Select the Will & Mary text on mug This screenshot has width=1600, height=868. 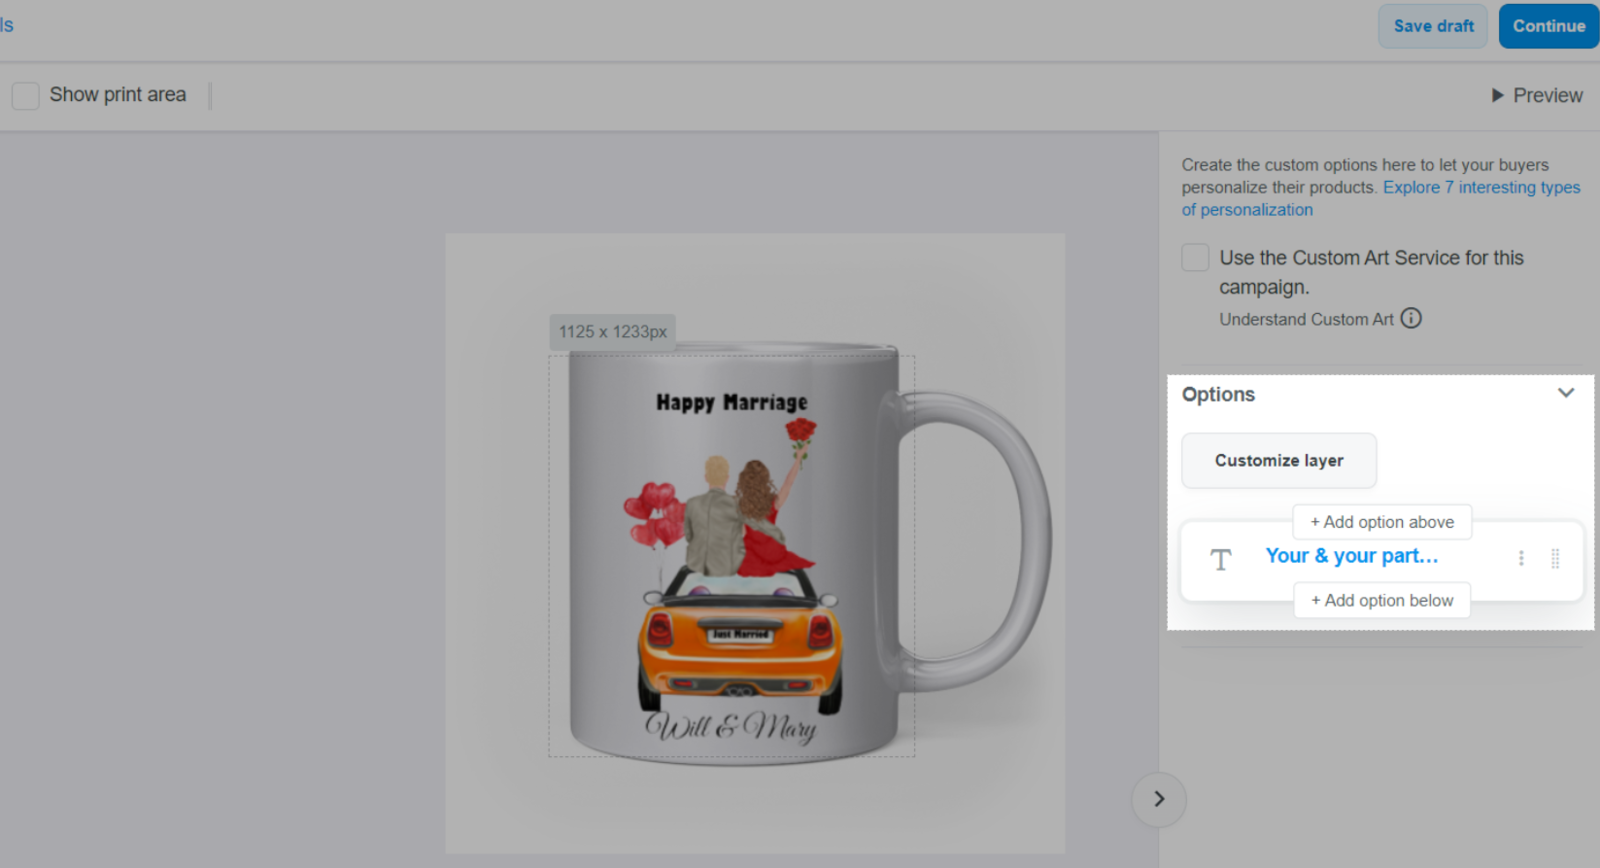tap(730, 726)
